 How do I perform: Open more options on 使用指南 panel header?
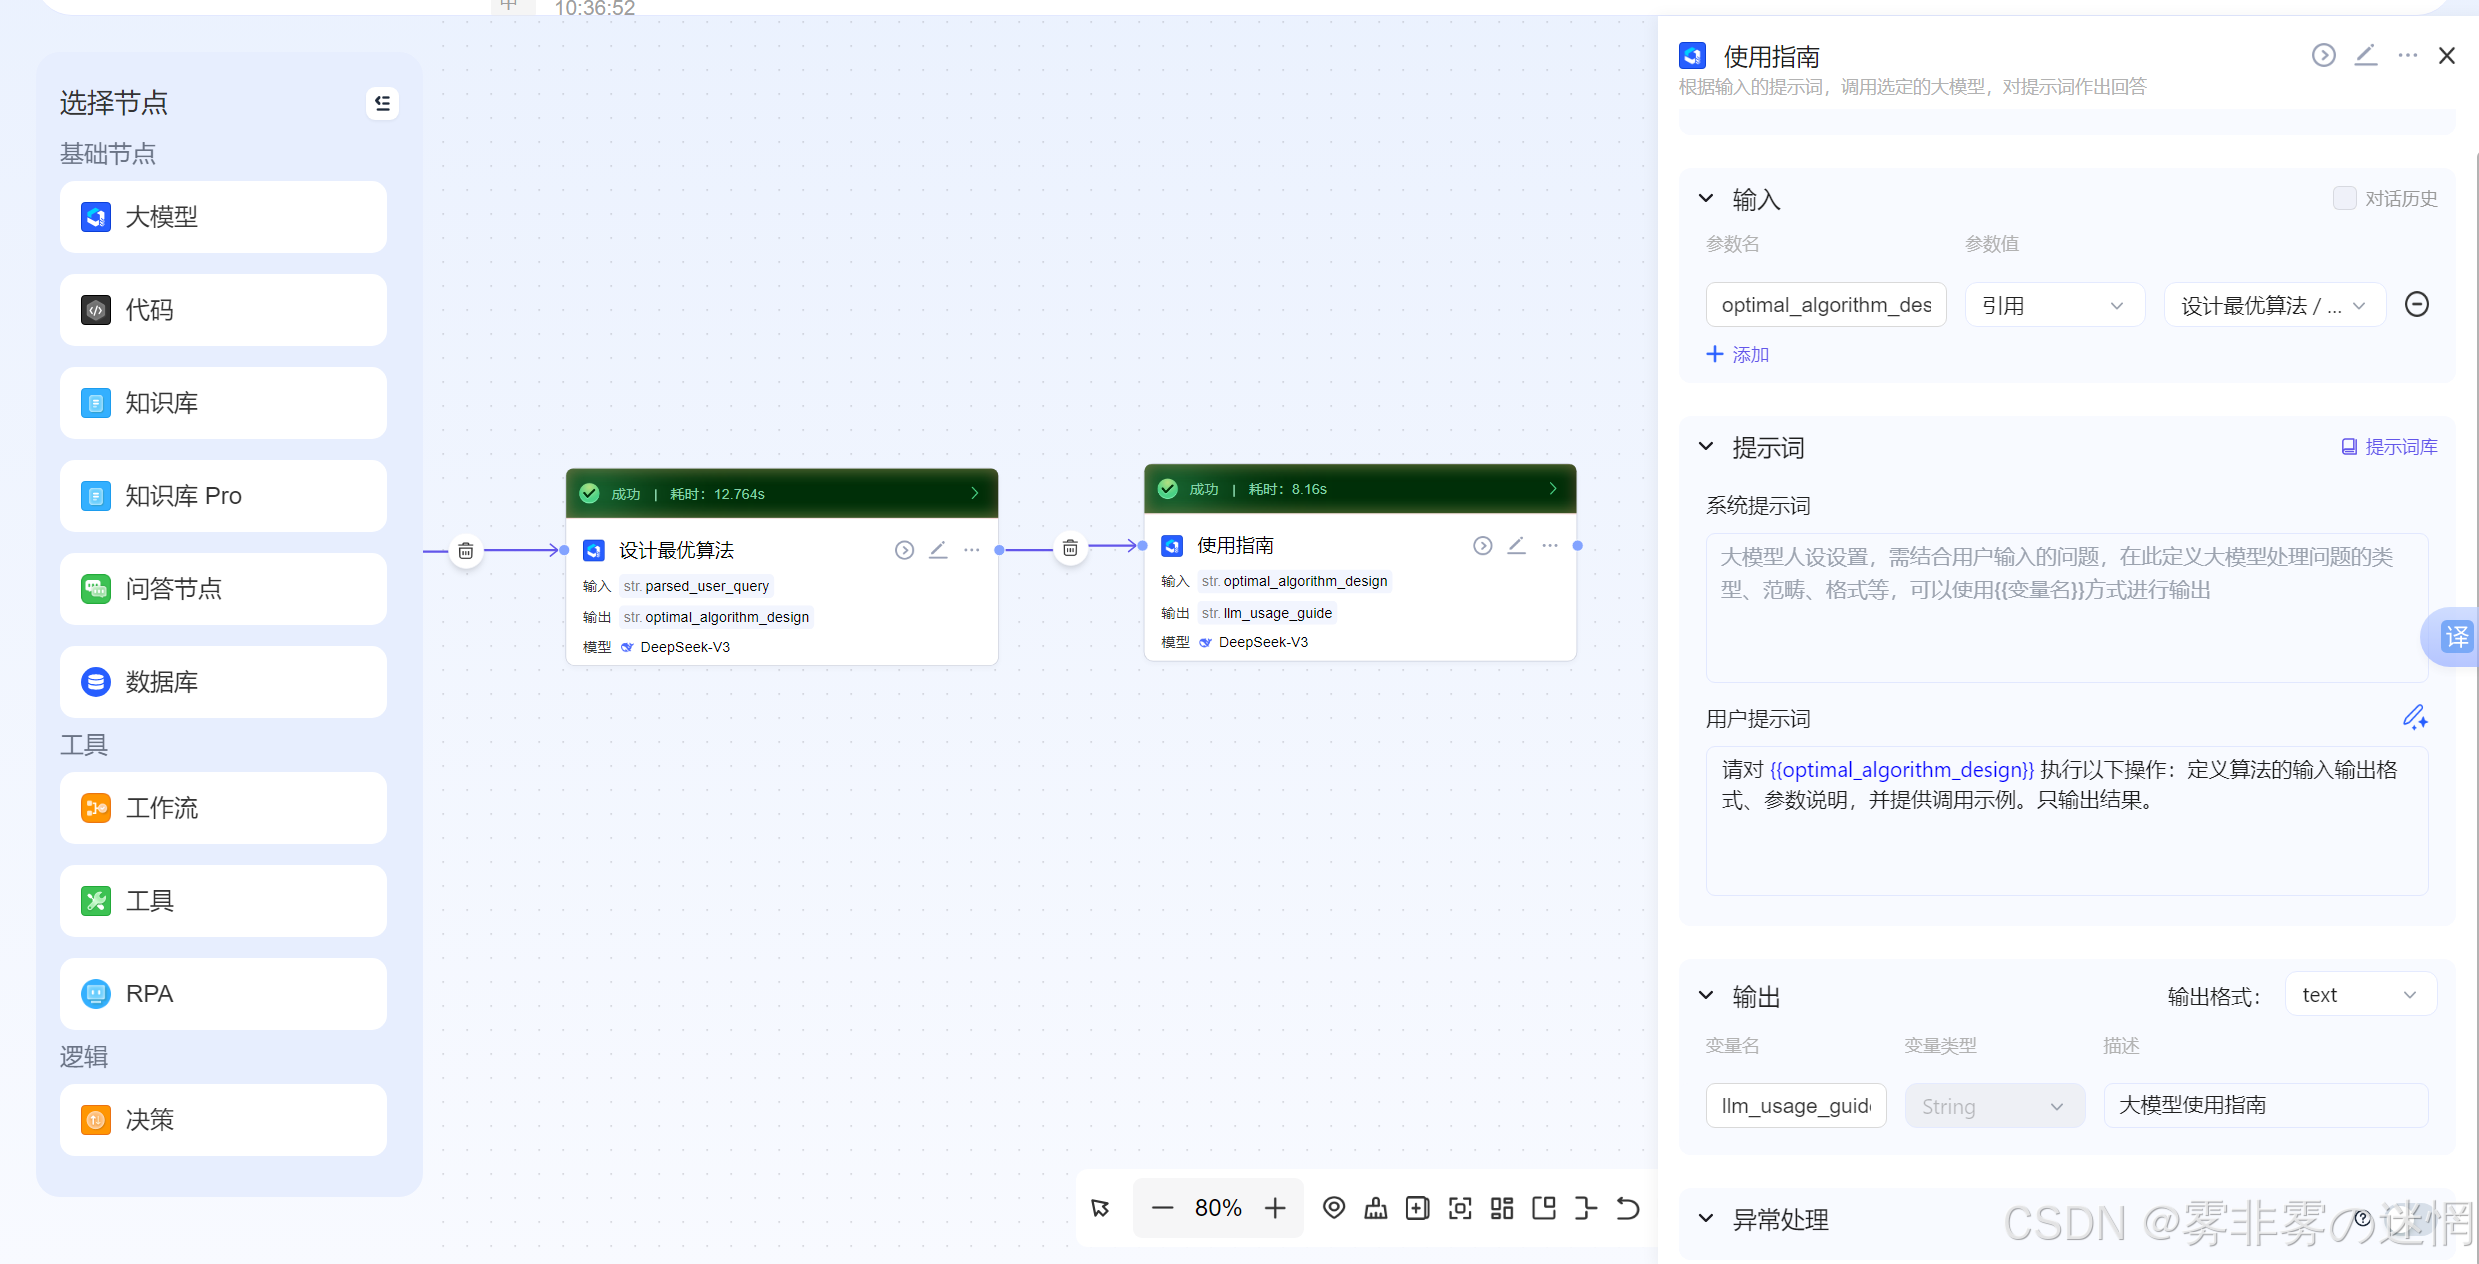[x=2407, y=56]
